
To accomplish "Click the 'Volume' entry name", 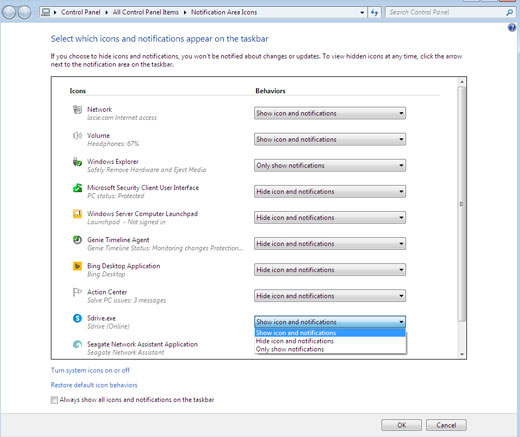I will click(x=98, y=135).
